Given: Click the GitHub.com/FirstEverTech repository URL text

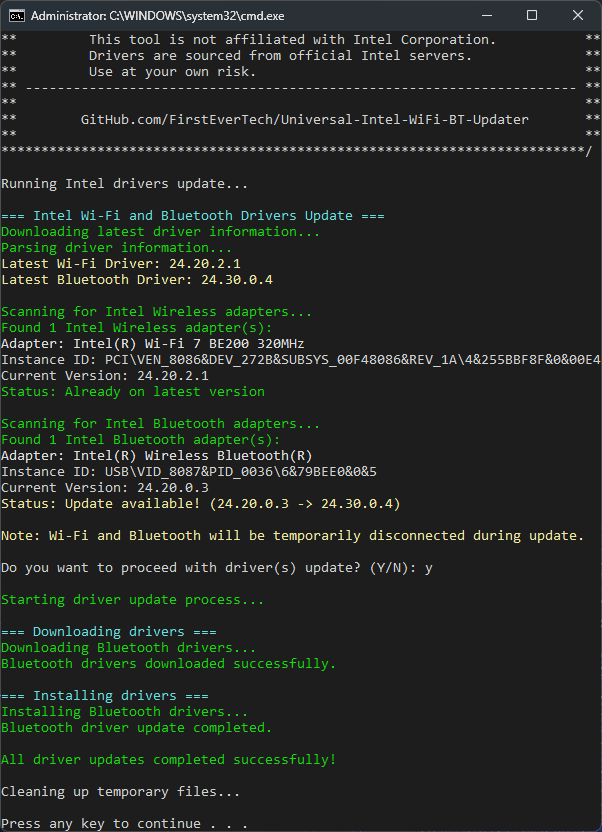Looking at the screenshot, I should 305,120.
